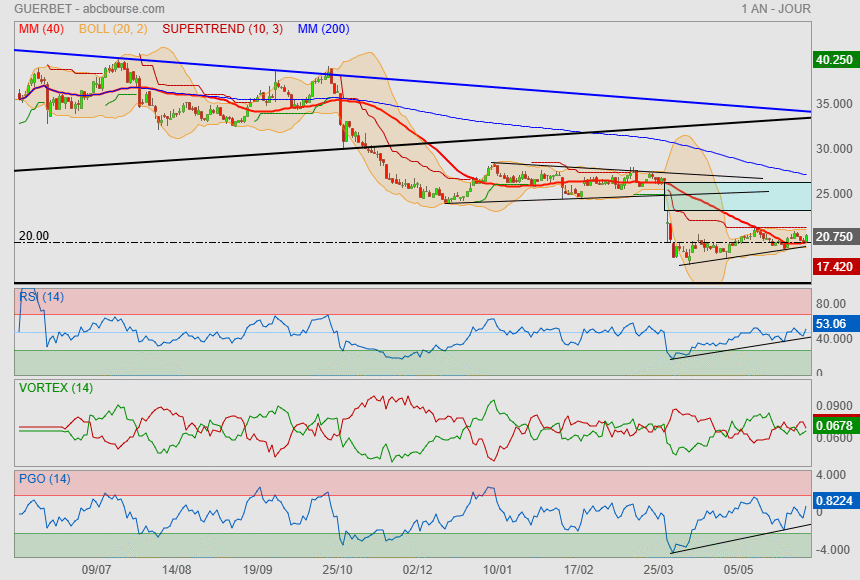Click the red 17.420 supertrend price tag
Screen dimensions: 860x580
(834, 268)
